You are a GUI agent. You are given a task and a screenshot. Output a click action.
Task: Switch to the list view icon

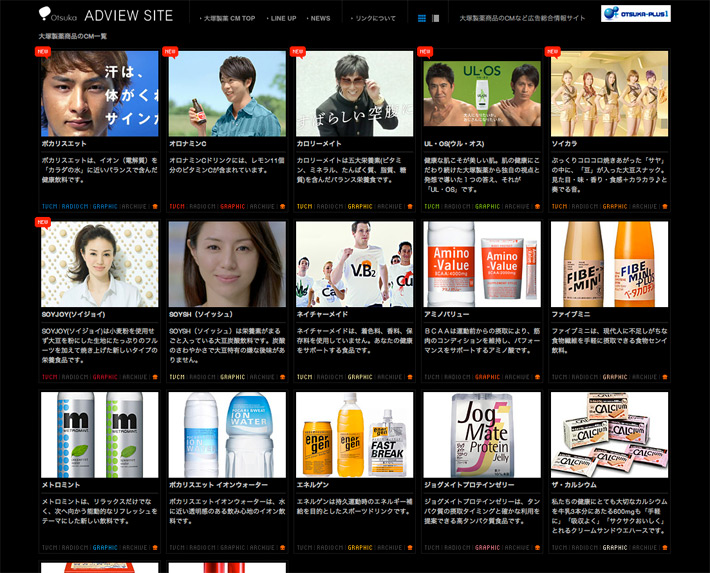click(x=436, y=18)
